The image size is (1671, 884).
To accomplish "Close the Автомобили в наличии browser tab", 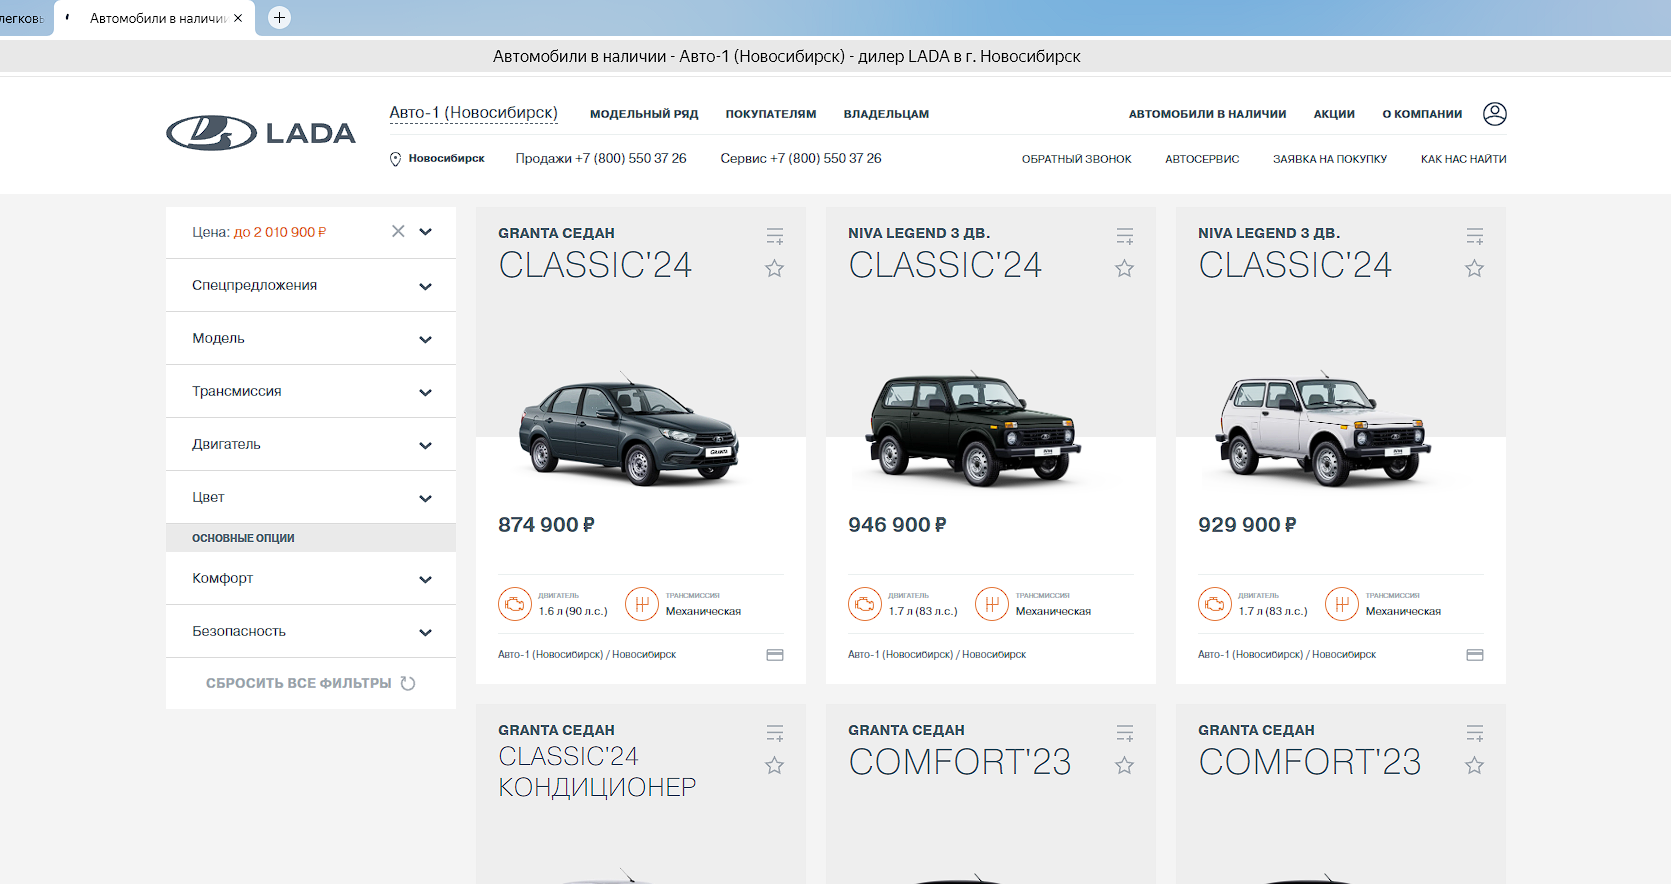I will [x=238, y=18].
